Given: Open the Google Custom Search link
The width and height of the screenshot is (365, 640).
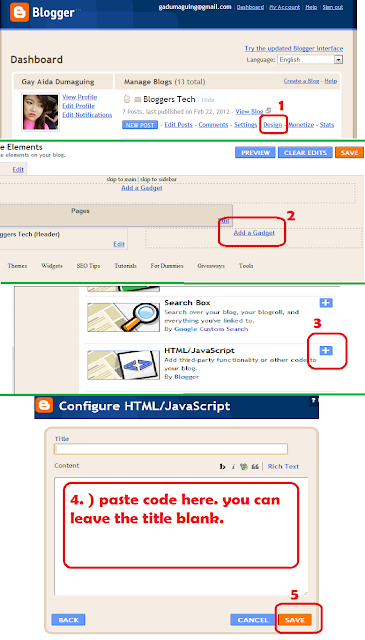Looking at the screenshot, I should point(211,329).
